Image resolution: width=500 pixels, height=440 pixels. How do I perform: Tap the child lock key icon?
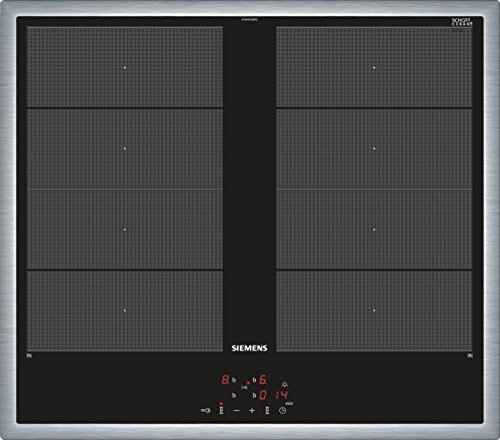tap(206, 411)
